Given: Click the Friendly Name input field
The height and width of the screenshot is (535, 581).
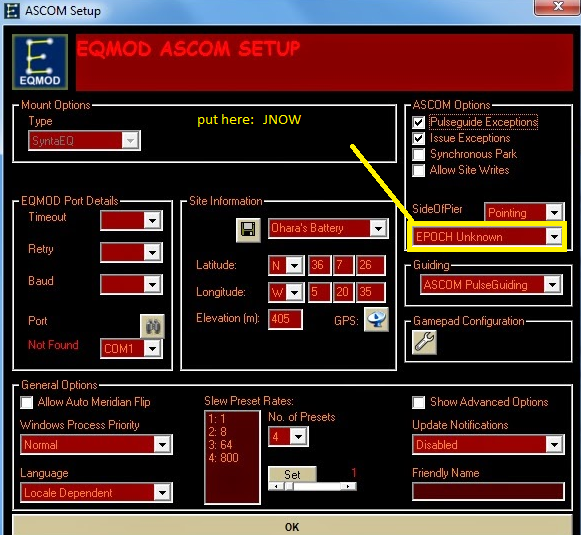Looking at the screenshot, I should tap(488, 492).
